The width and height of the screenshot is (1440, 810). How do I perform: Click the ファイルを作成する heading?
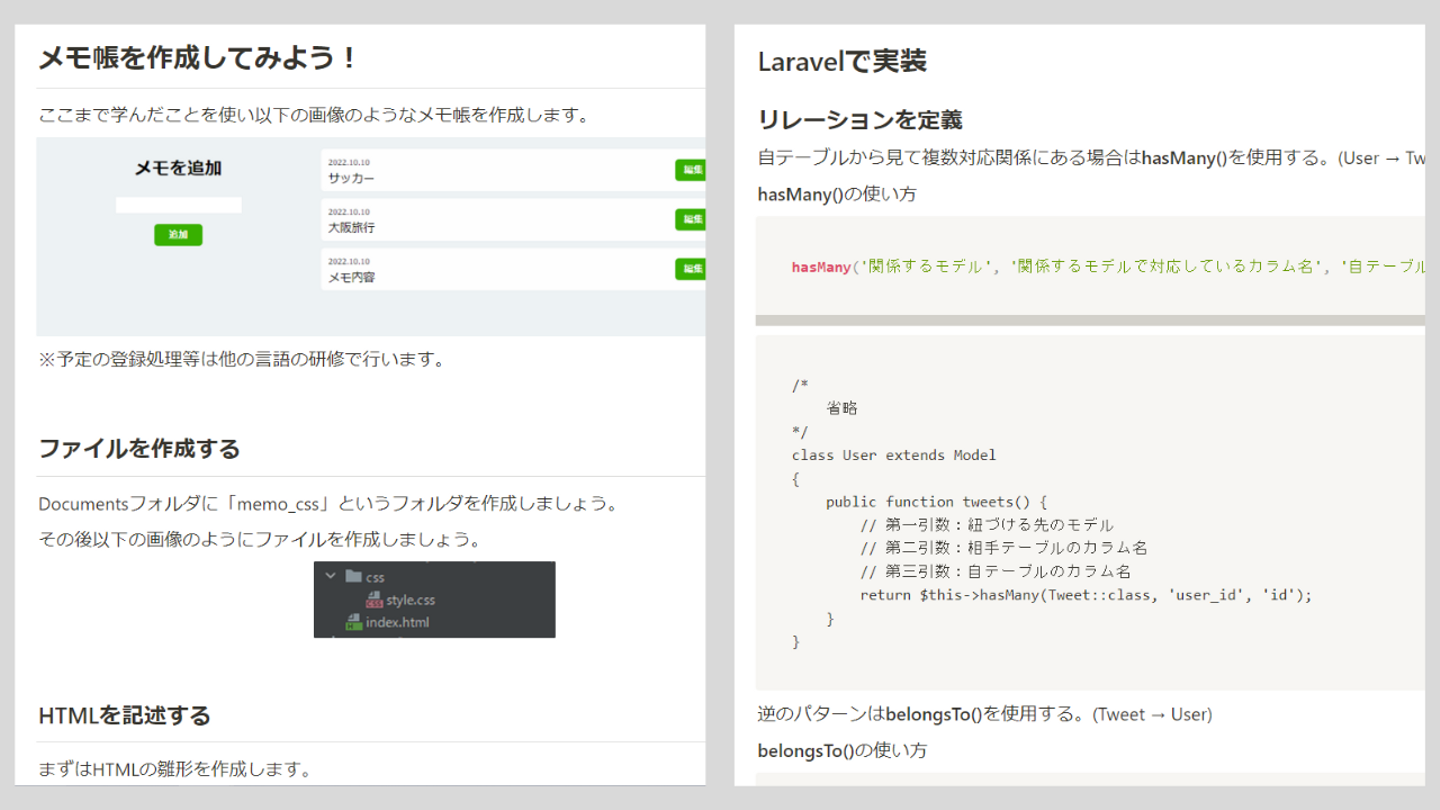pyautogui.click(x=139, y=448)
